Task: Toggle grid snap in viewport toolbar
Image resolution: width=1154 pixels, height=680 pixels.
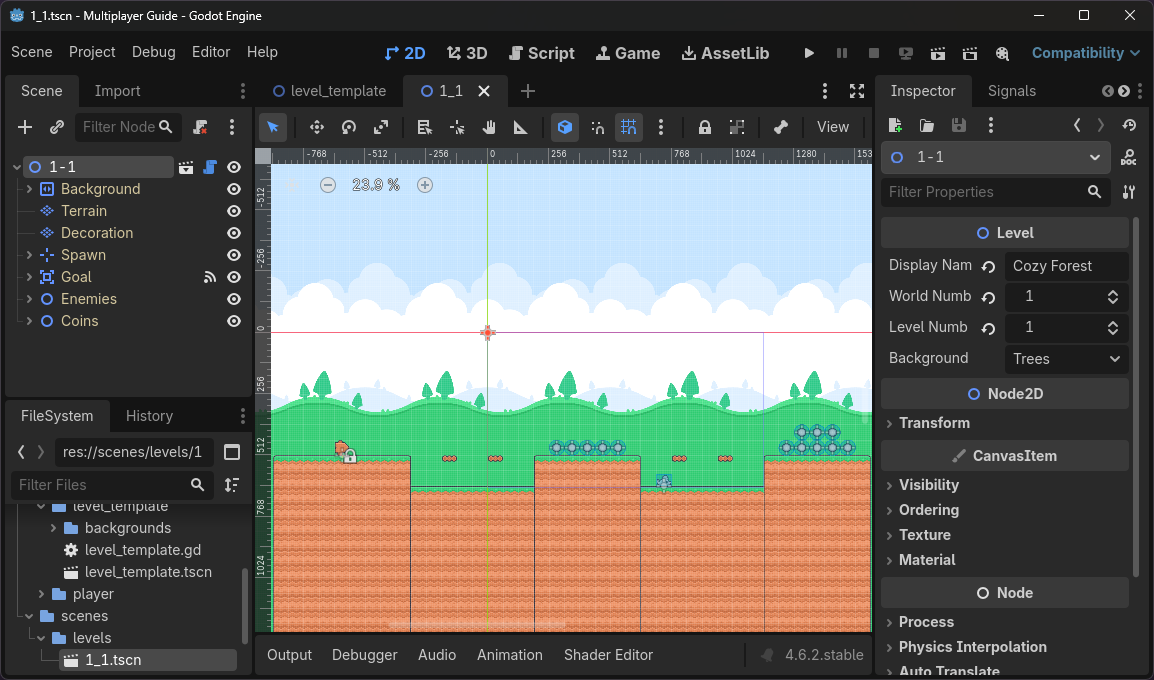Action: pos(629,127)
